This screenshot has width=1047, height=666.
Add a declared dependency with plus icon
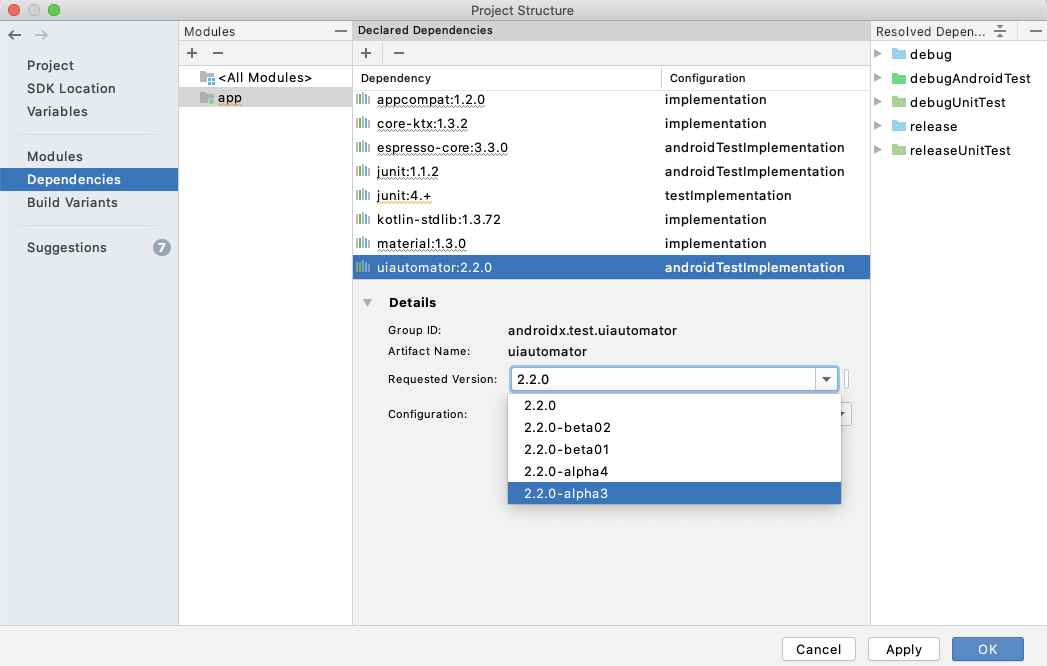[366, 53]
